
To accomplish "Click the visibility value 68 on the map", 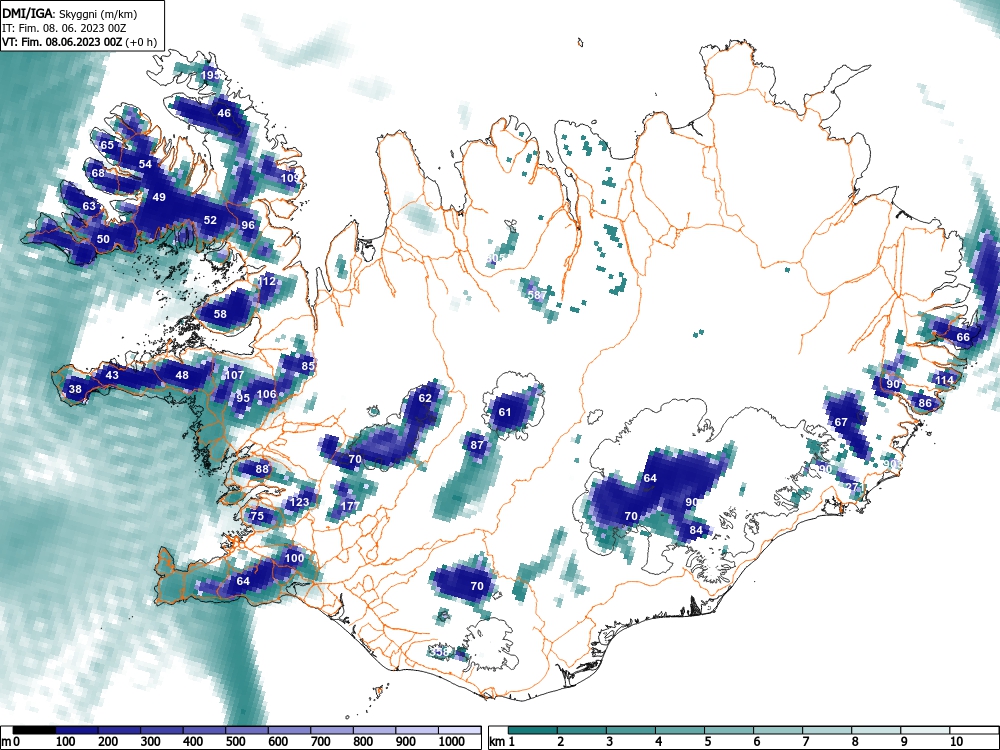I will pos(98,173).
